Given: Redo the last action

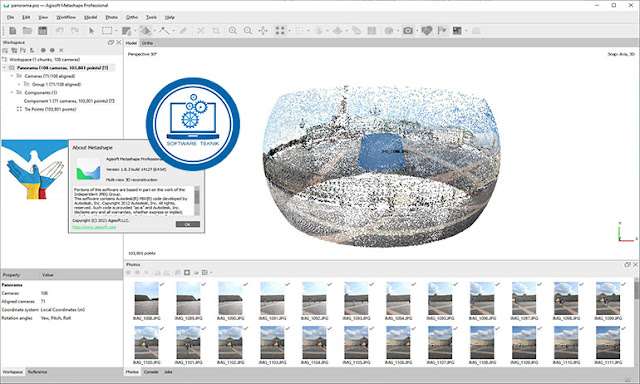Looking at the screenshot, I should [x=75, y=31].
